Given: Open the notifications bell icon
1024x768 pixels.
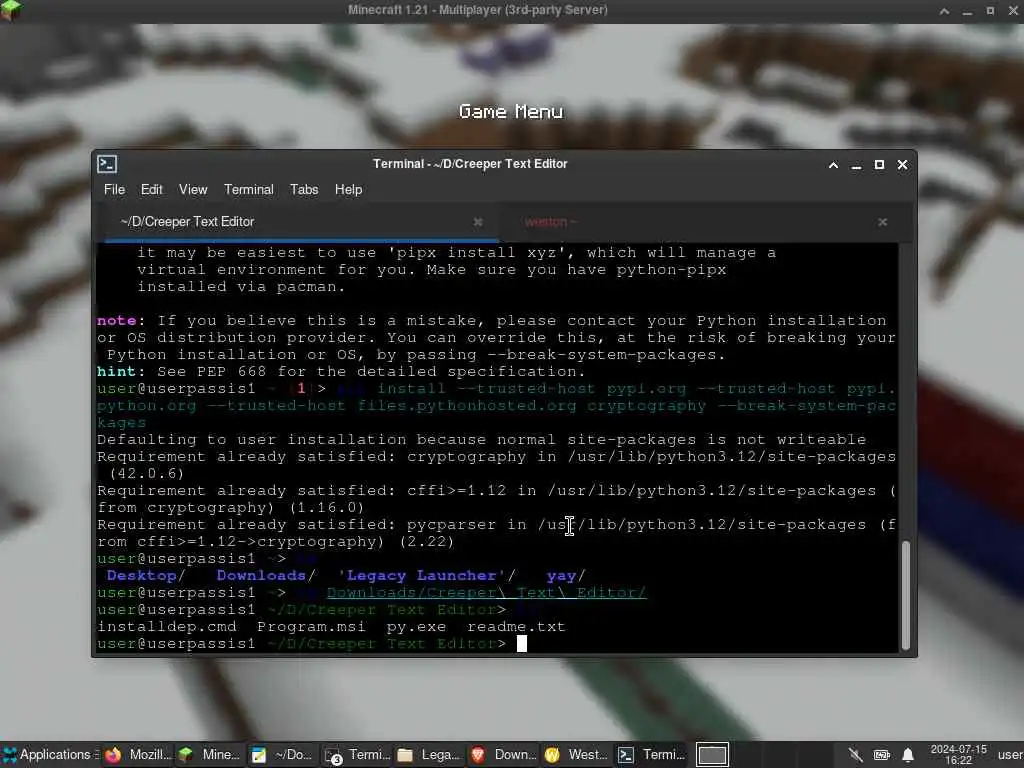Looking at the screenshot, I should pyautogui.click(x=908, y=756).
